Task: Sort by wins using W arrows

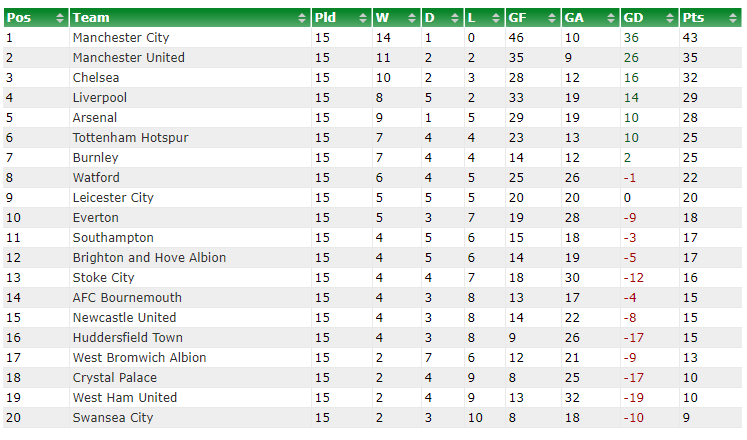Action: (x=412, y=18)
